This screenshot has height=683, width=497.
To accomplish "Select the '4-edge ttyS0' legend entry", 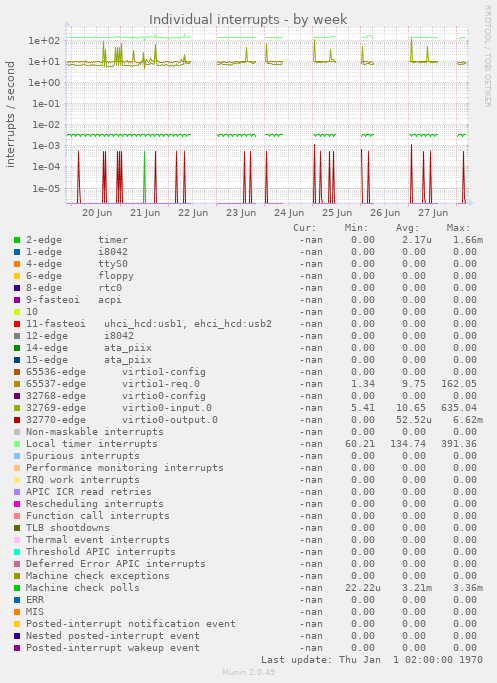I will point(77,264).
